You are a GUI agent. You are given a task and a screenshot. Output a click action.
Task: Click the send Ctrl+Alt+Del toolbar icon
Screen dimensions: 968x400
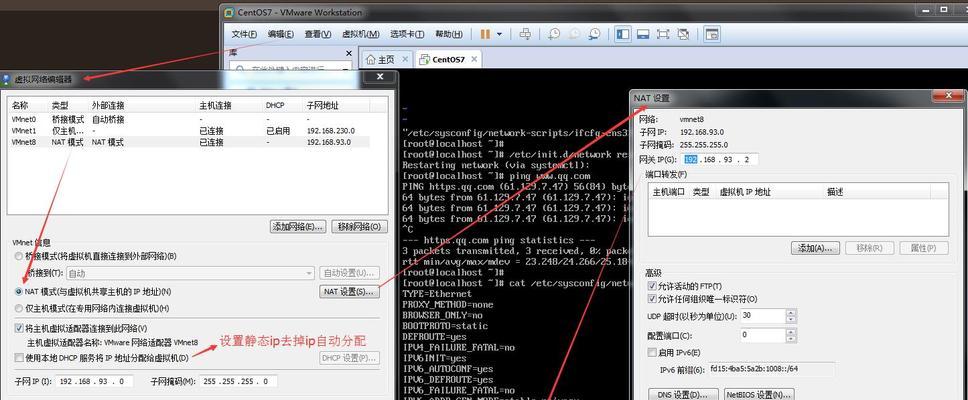(525, 34)
